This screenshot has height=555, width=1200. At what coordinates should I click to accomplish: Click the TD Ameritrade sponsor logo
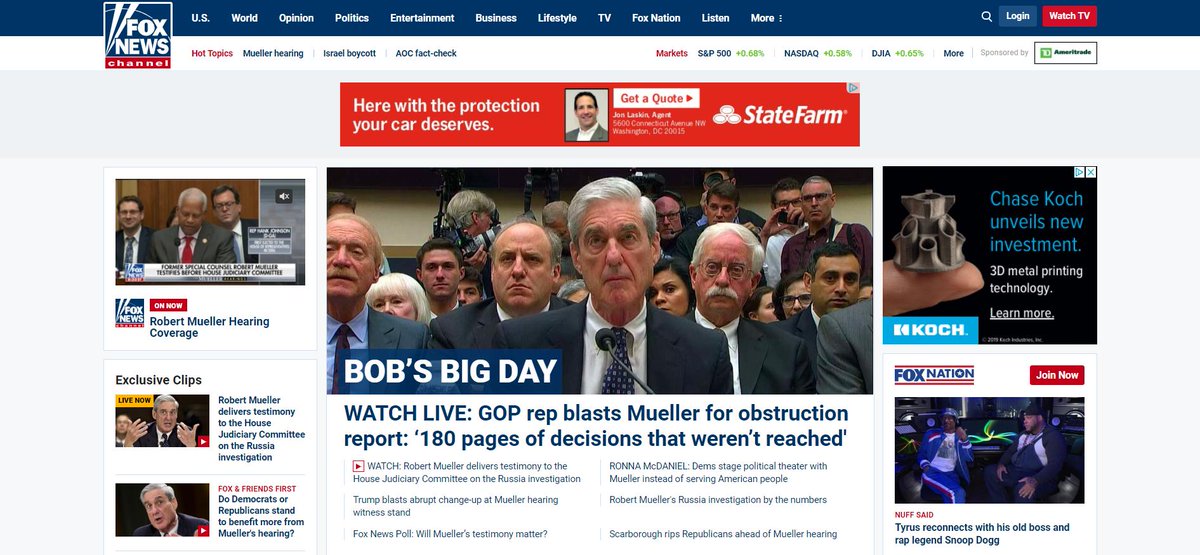(1066, 53)
